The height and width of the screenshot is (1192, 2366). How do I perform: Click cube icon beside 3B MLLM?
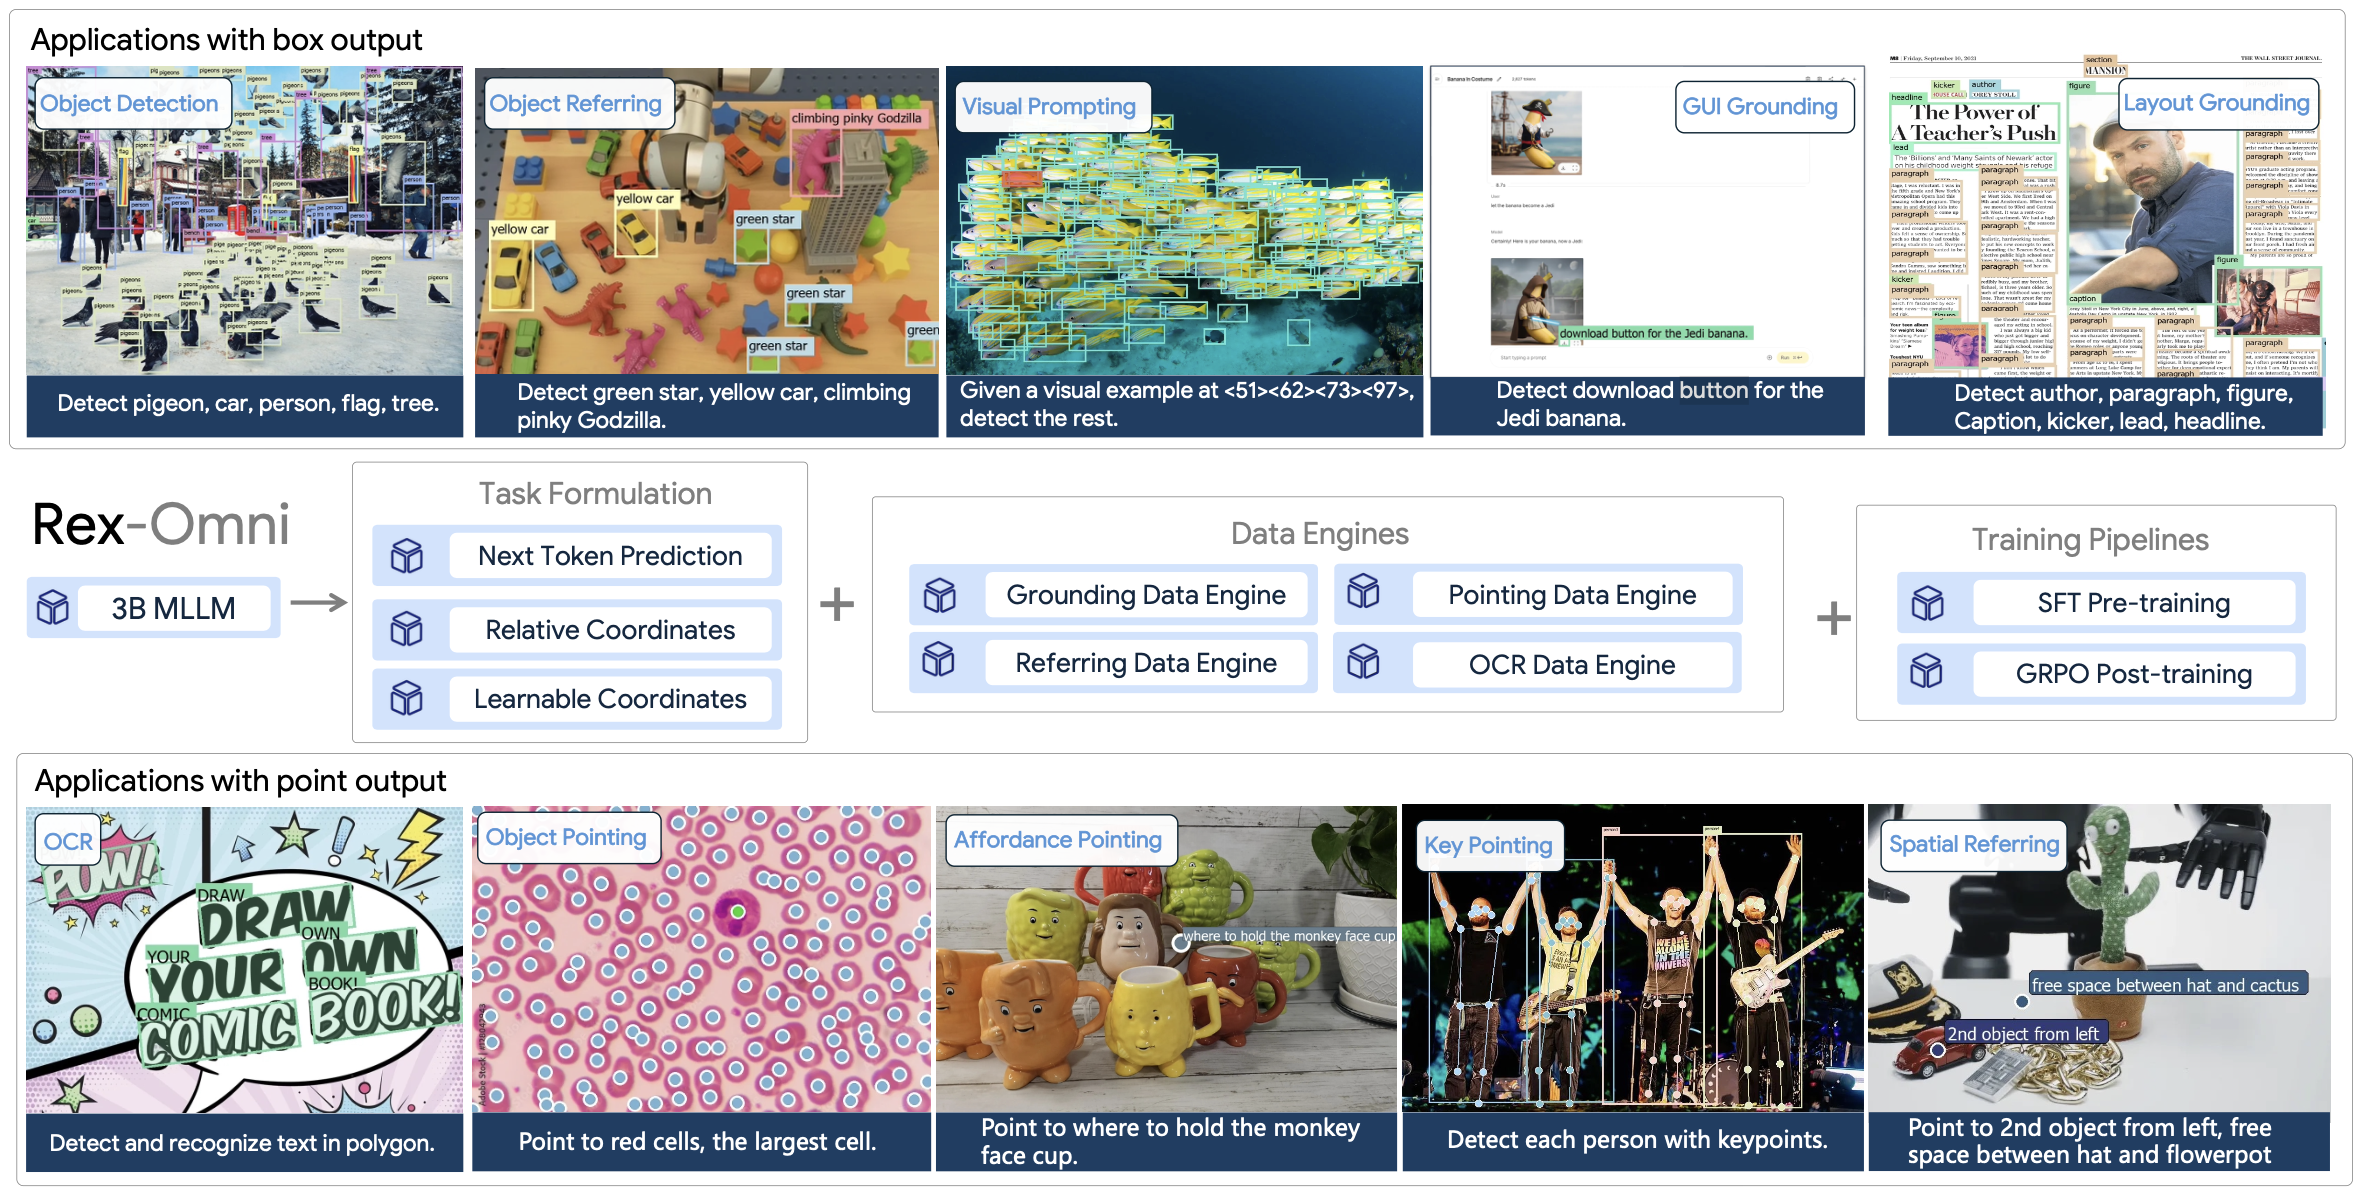click(53, 607)
